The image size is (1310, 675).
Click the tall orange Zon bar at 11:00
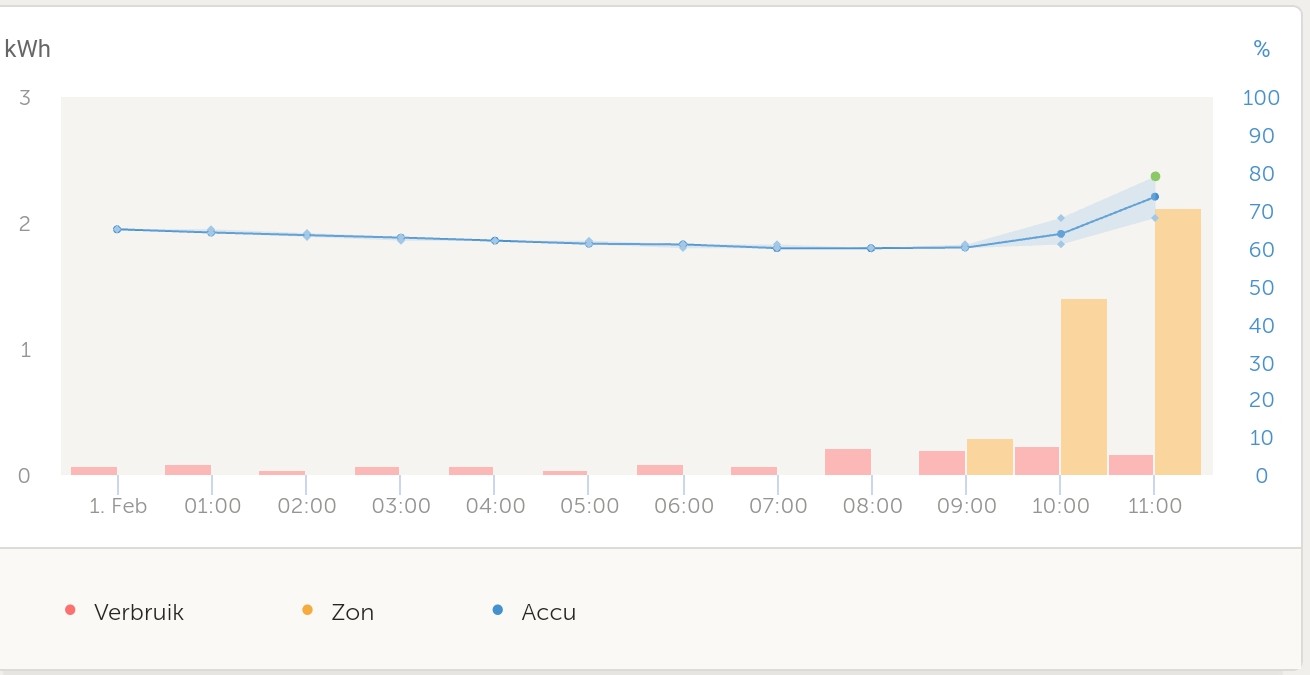1178,342
